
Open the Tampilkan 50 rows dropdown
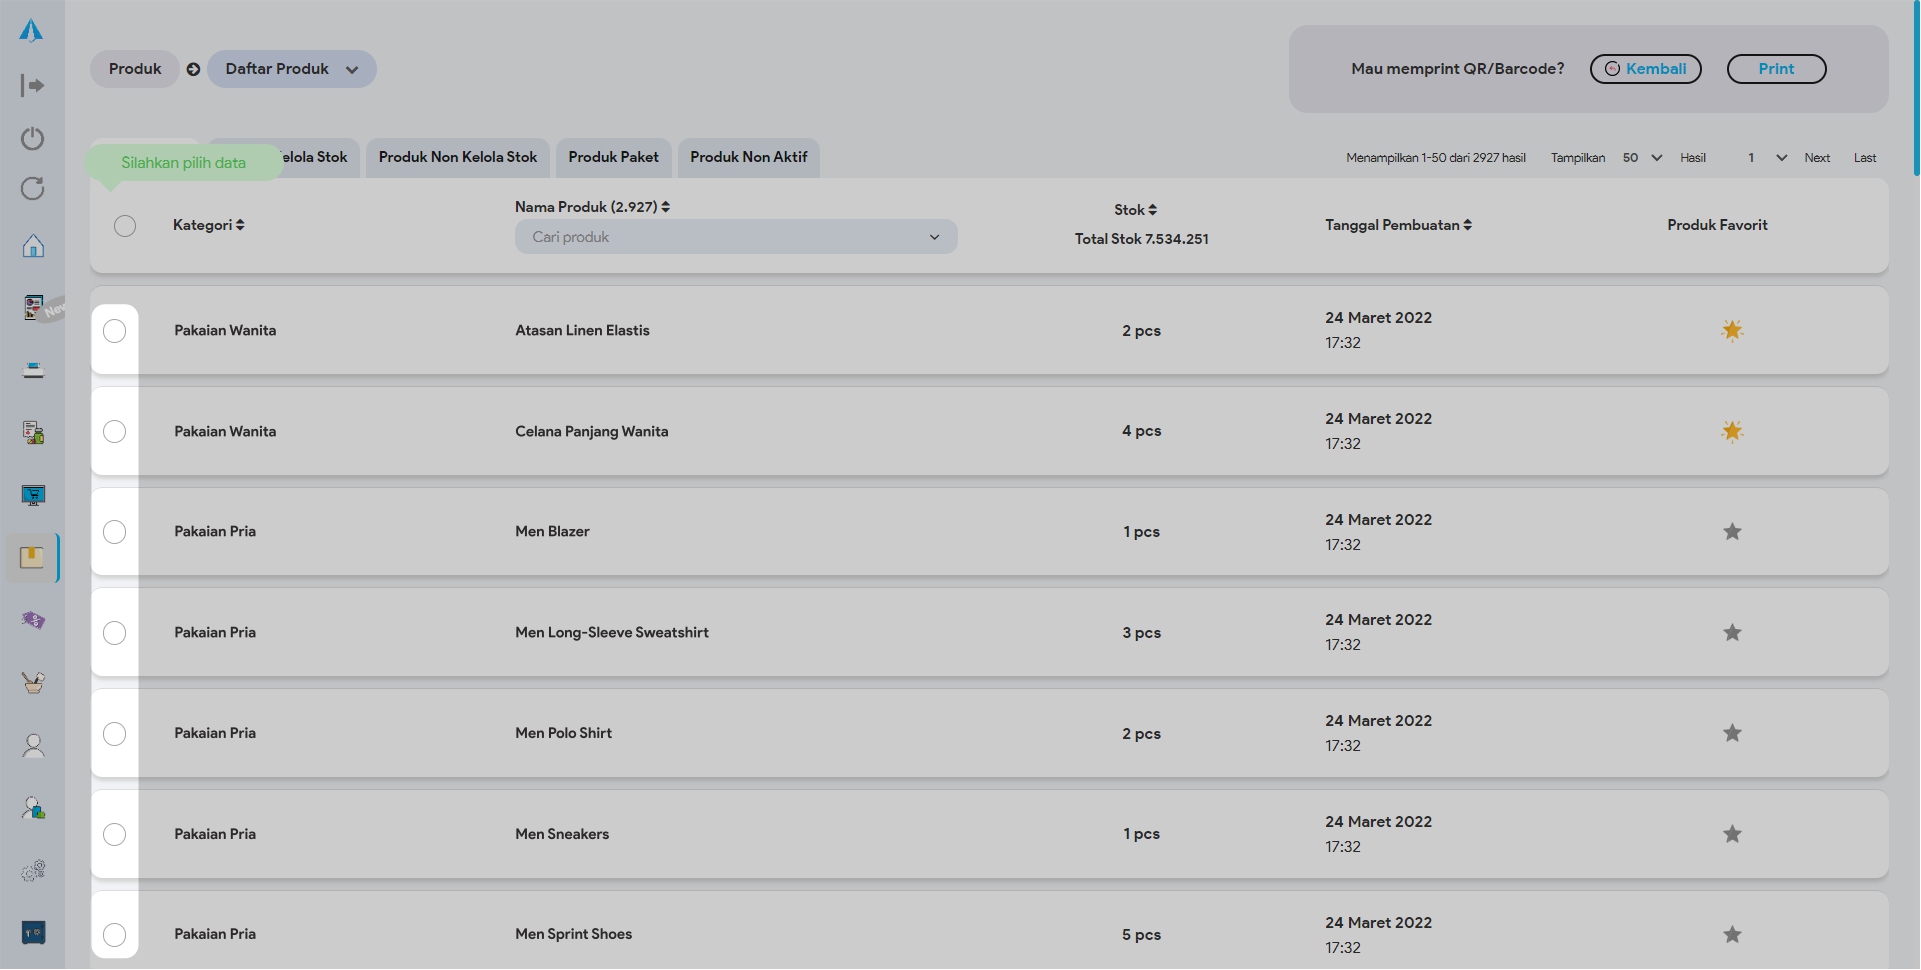tap(1642, 158)
